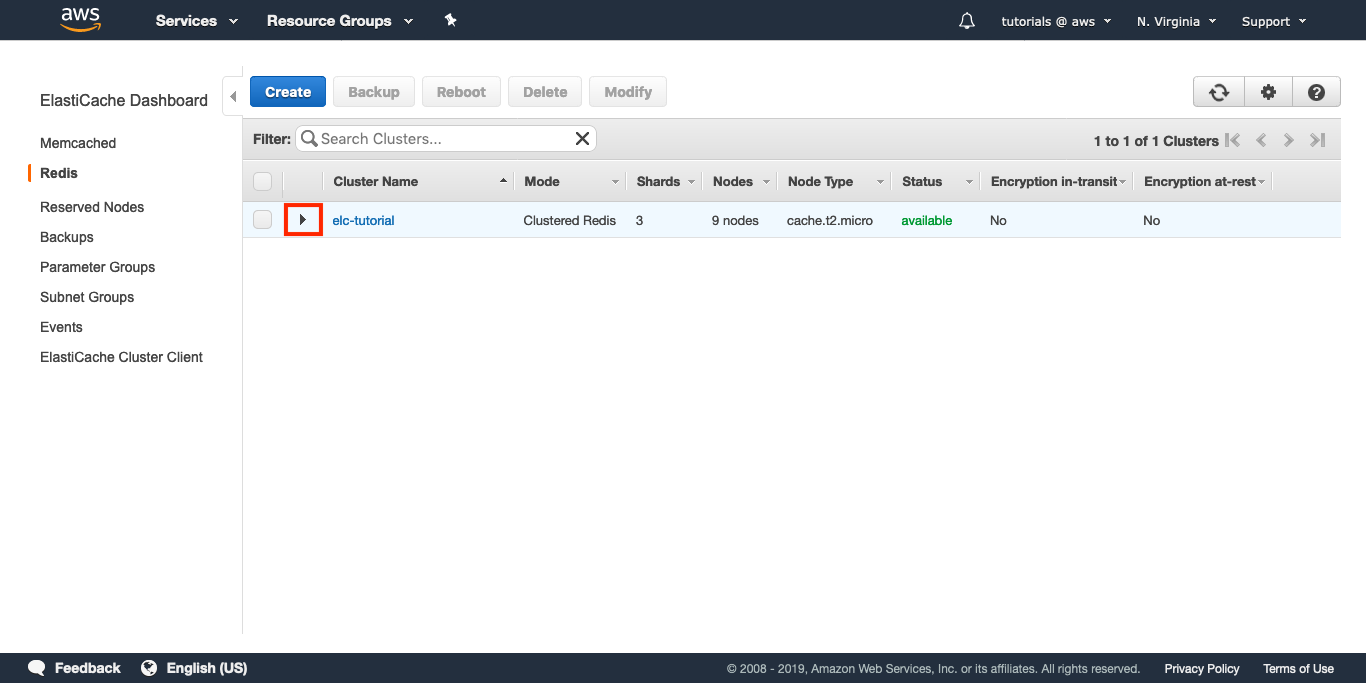Open the Mode column filter dropdown

615,182
